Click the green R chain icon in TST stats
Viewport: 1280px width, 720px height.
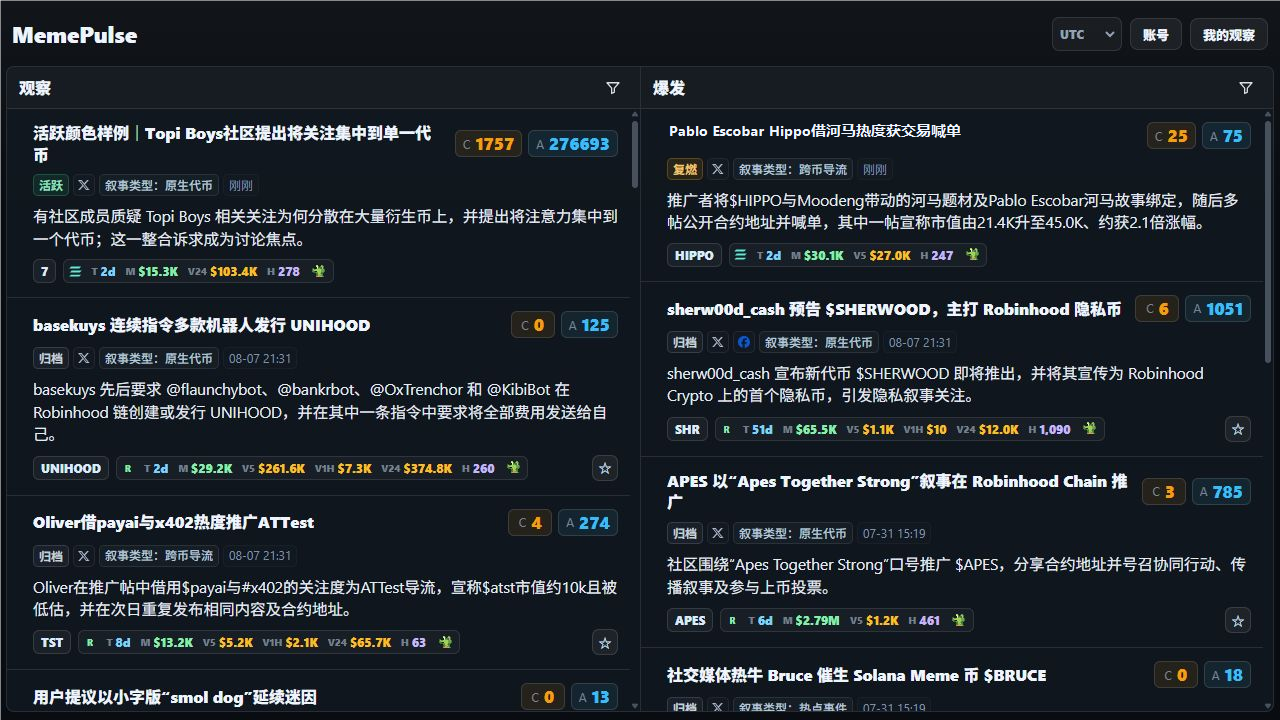(90, 642)
